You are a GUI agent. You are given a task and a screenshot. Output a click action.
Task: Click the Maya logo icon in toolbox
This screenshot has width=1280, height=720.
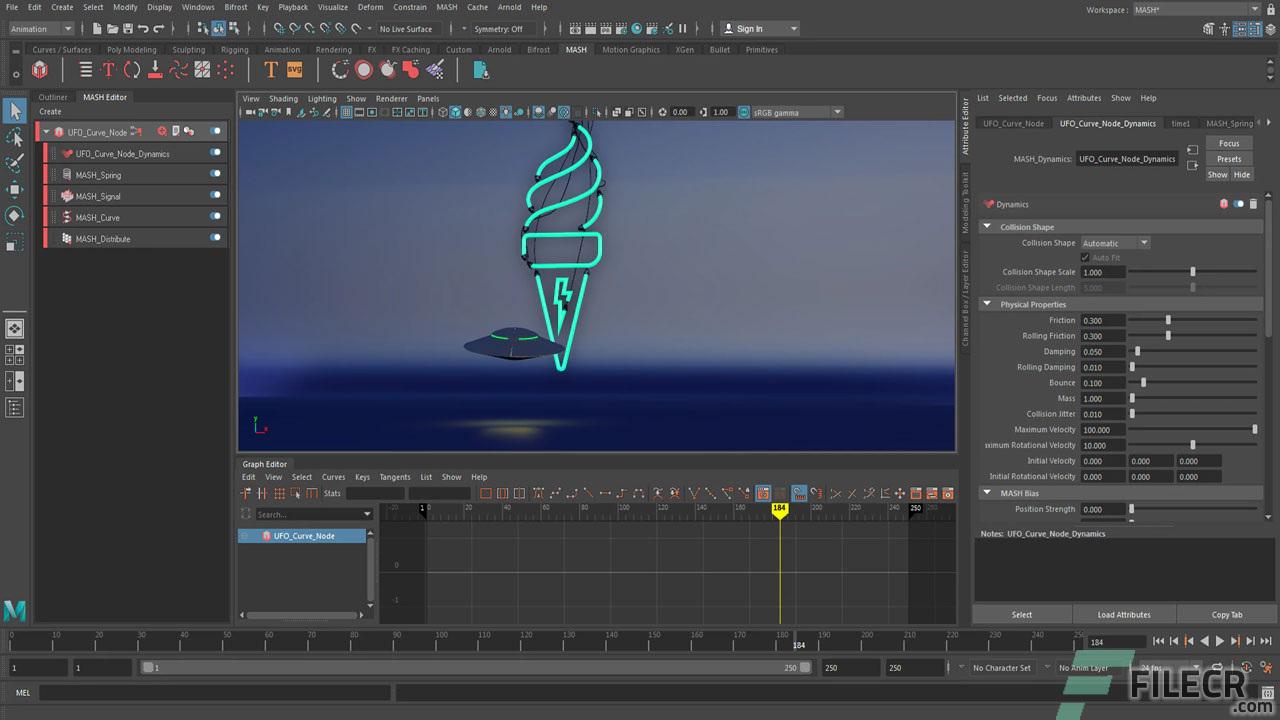(x=14, y=611)
